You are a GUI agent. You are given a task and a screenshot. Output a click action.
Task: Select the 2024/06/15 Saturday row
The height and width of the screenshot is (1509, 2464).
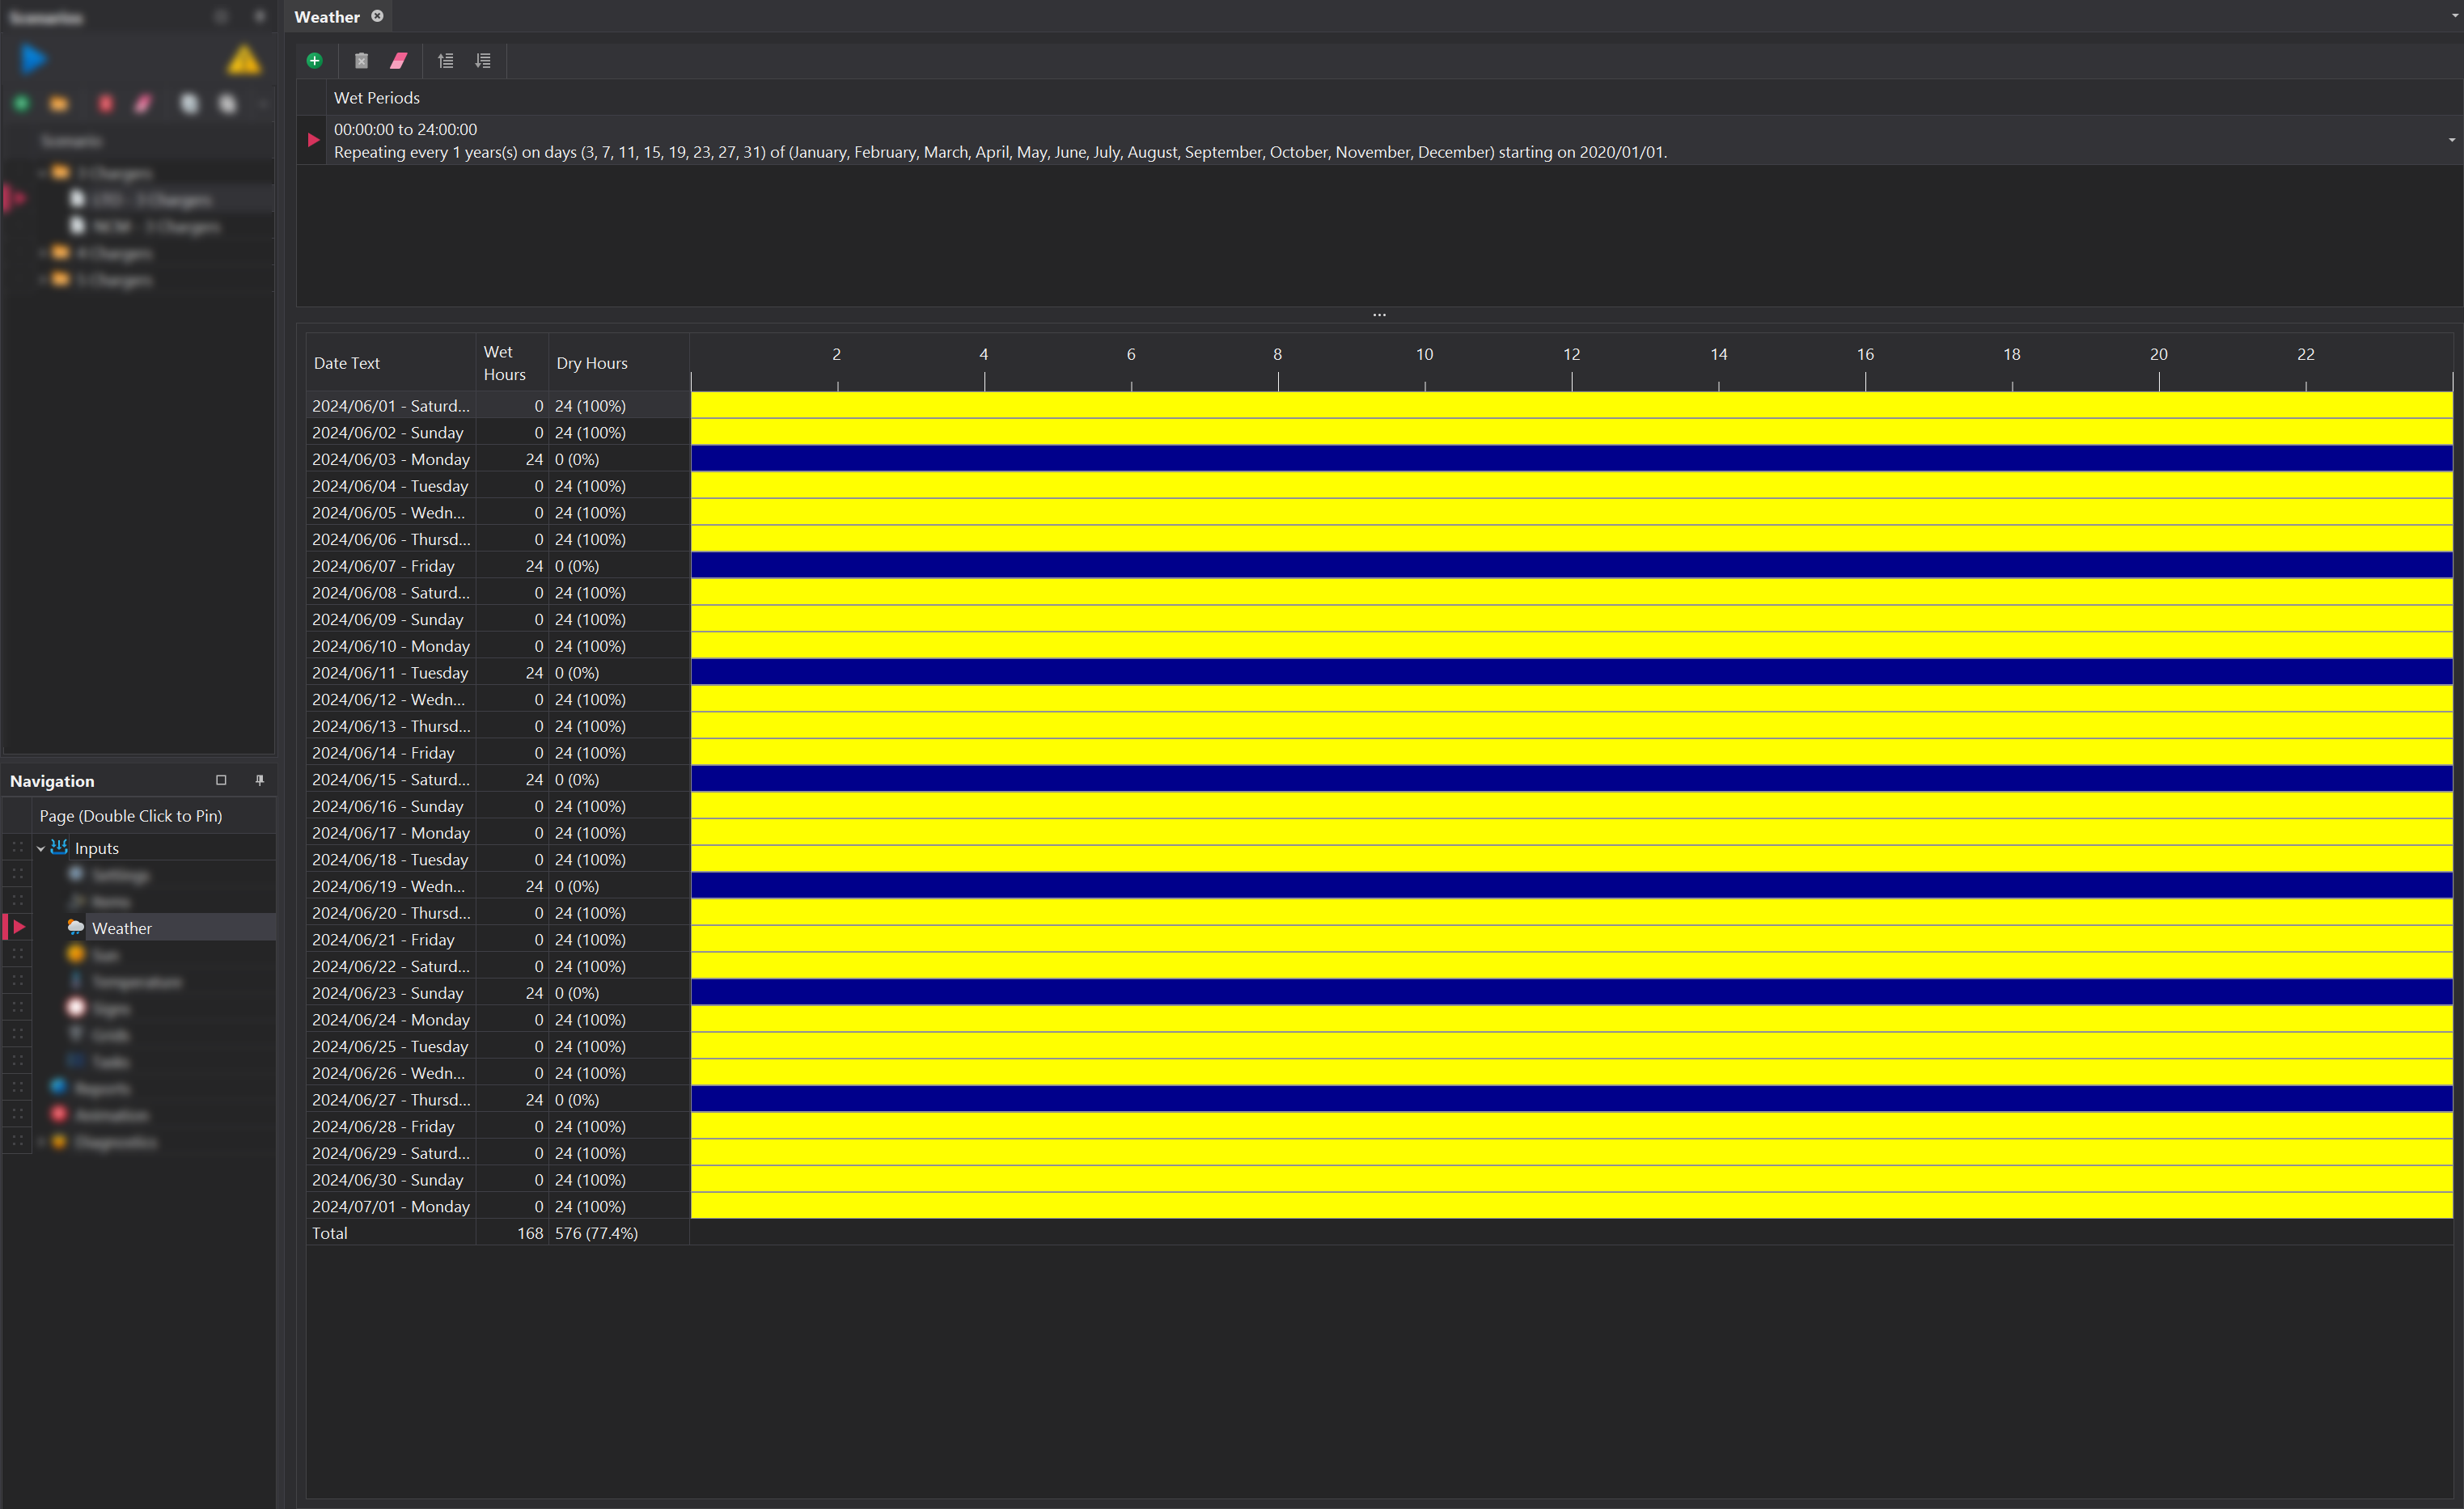pyautogui.click(x=390, y=779)
